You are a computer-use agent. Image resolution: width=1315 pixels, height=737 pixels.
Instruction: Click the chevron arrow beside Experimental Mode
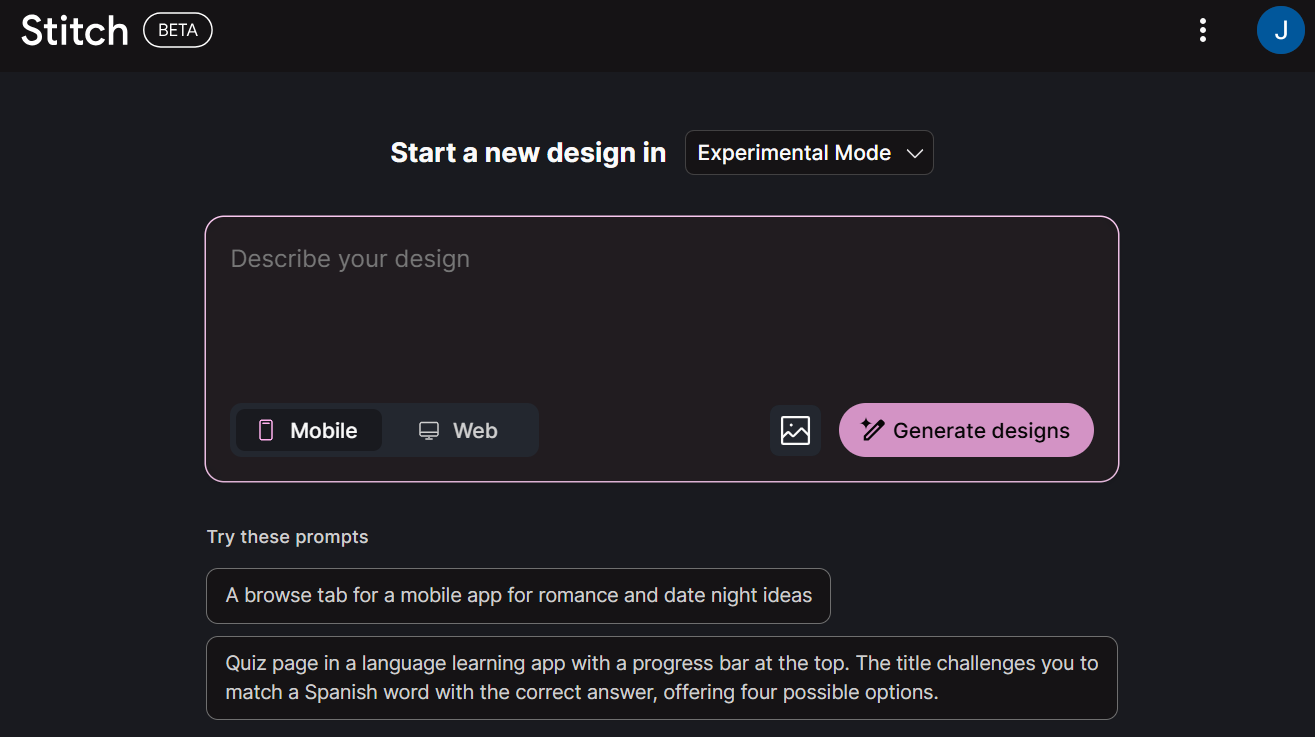(914, 153)
